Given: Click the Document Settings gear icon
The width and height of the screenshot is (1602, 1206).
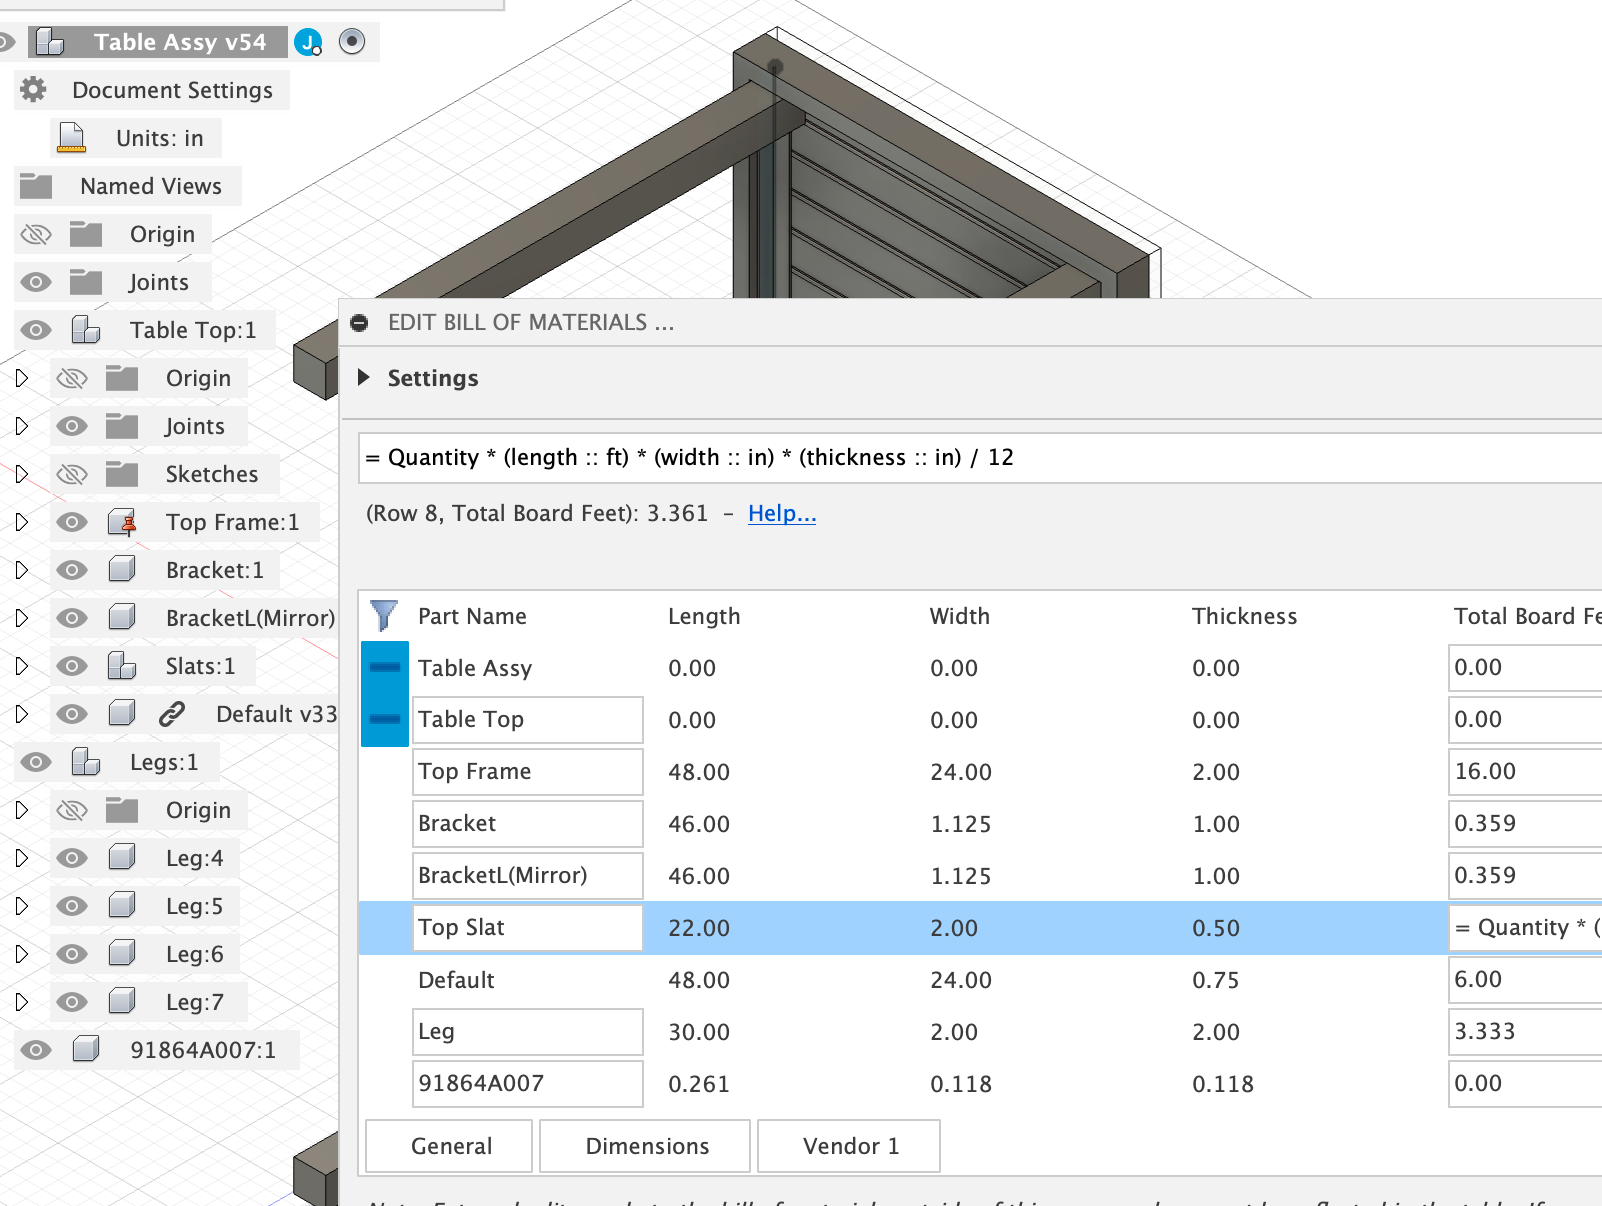Looking at the screenshot, I should [x=33, y=90].
